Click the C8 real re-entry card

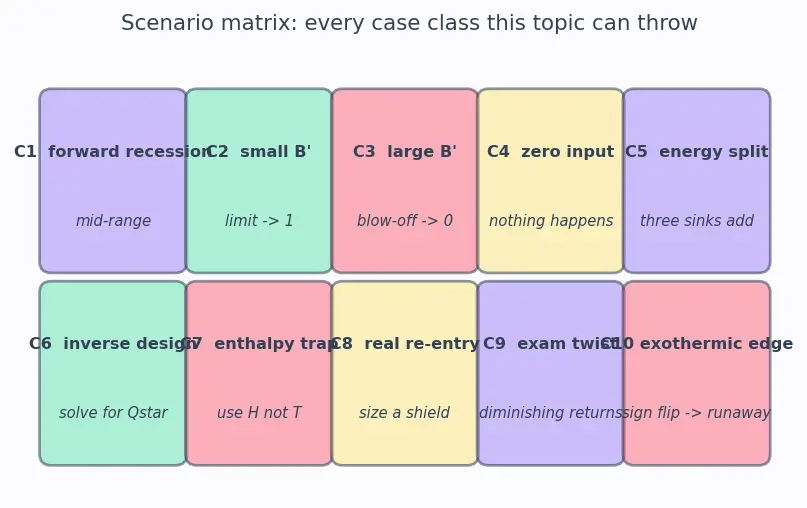tap(405, 373)
